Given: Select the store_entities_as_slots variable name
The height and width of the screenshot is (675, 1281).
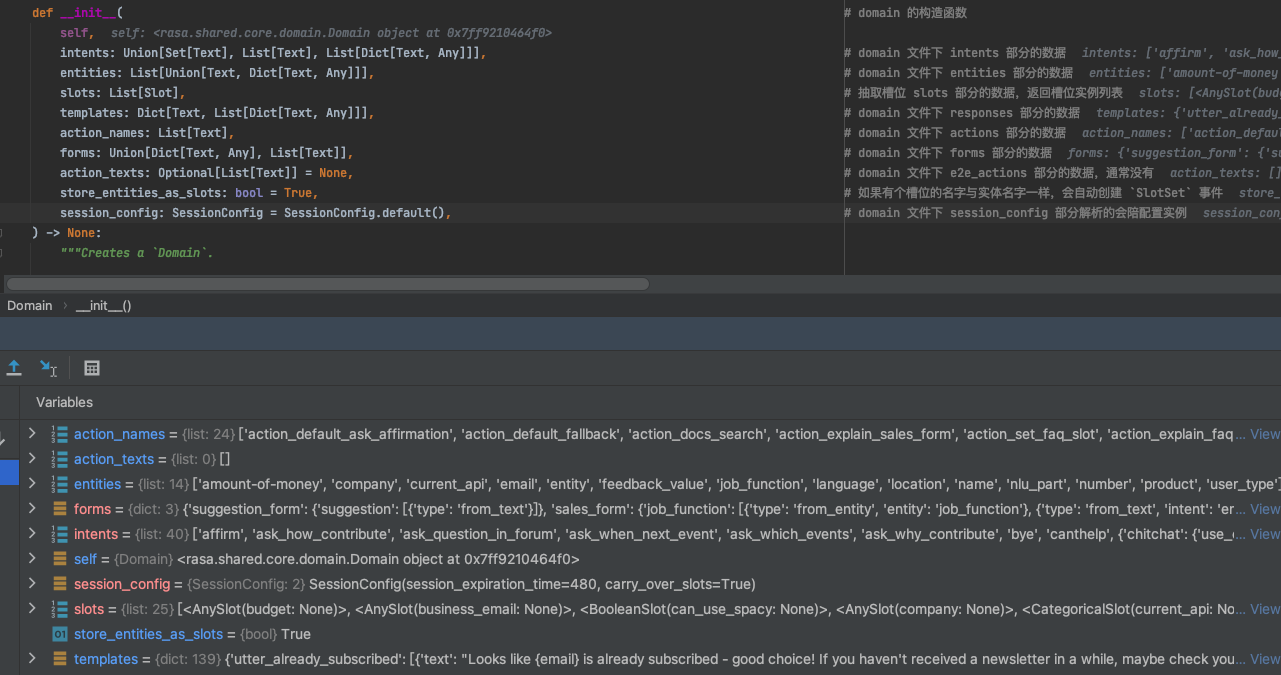Looking at the screenshot, I should pos(149,634).
